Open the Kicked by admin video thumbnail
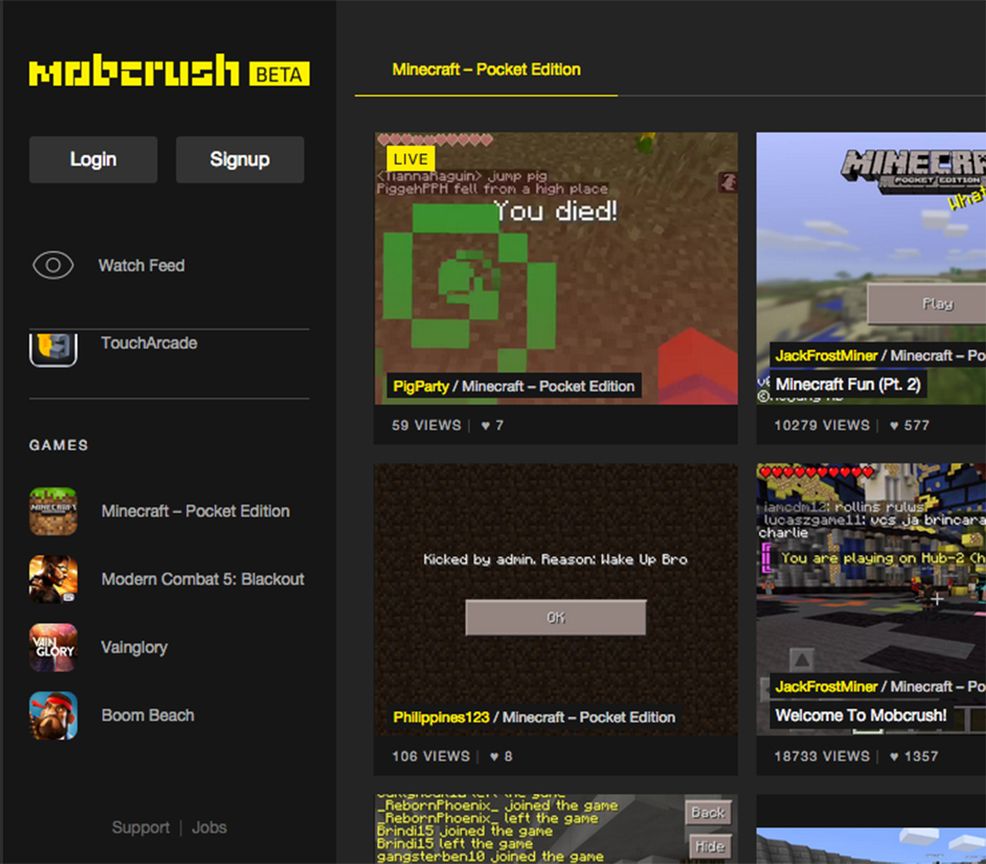This screenshot has height=864, width=986. click(556, 599)
